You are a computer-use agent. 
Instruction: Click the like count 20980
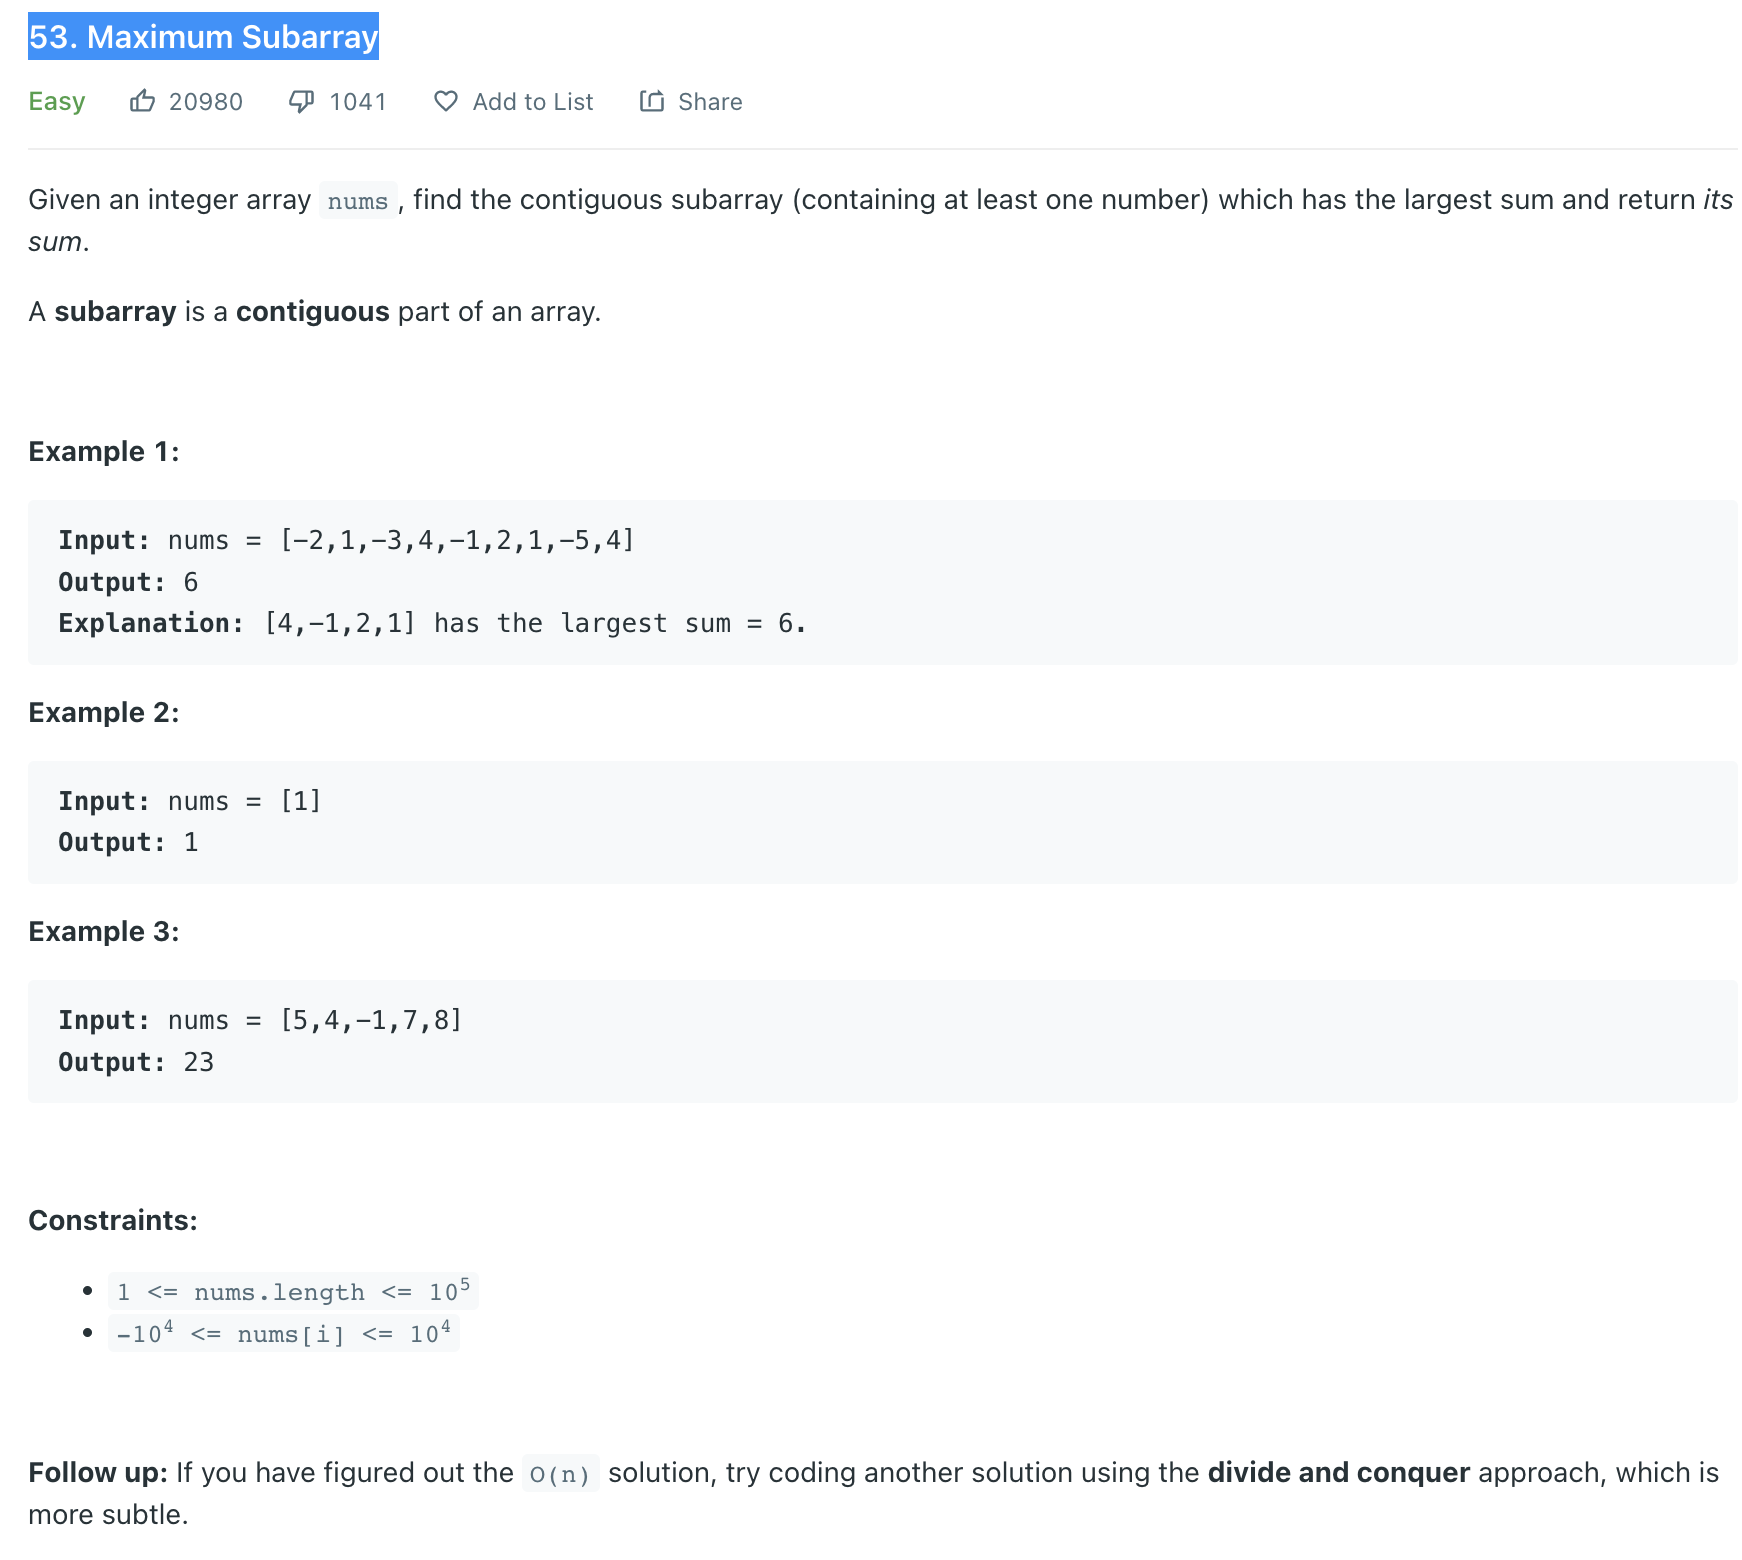coord(206,102)
